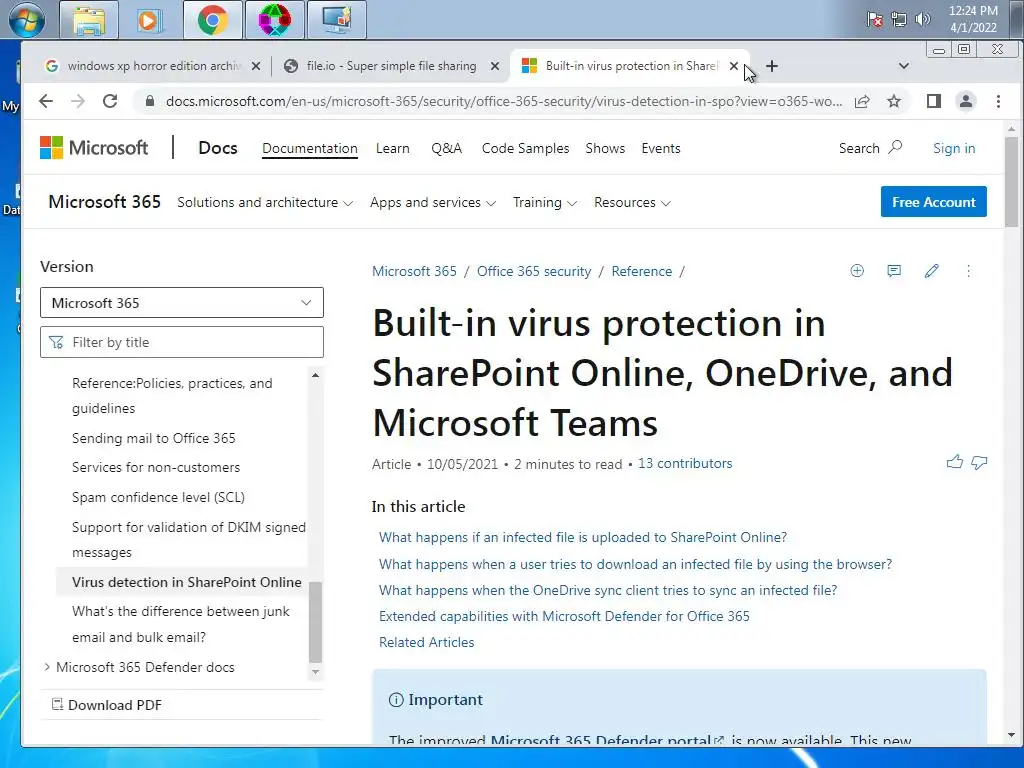Share this page via address bar icon
The height and width of the screenshot is (768, 1024).
tap(862, 101)
